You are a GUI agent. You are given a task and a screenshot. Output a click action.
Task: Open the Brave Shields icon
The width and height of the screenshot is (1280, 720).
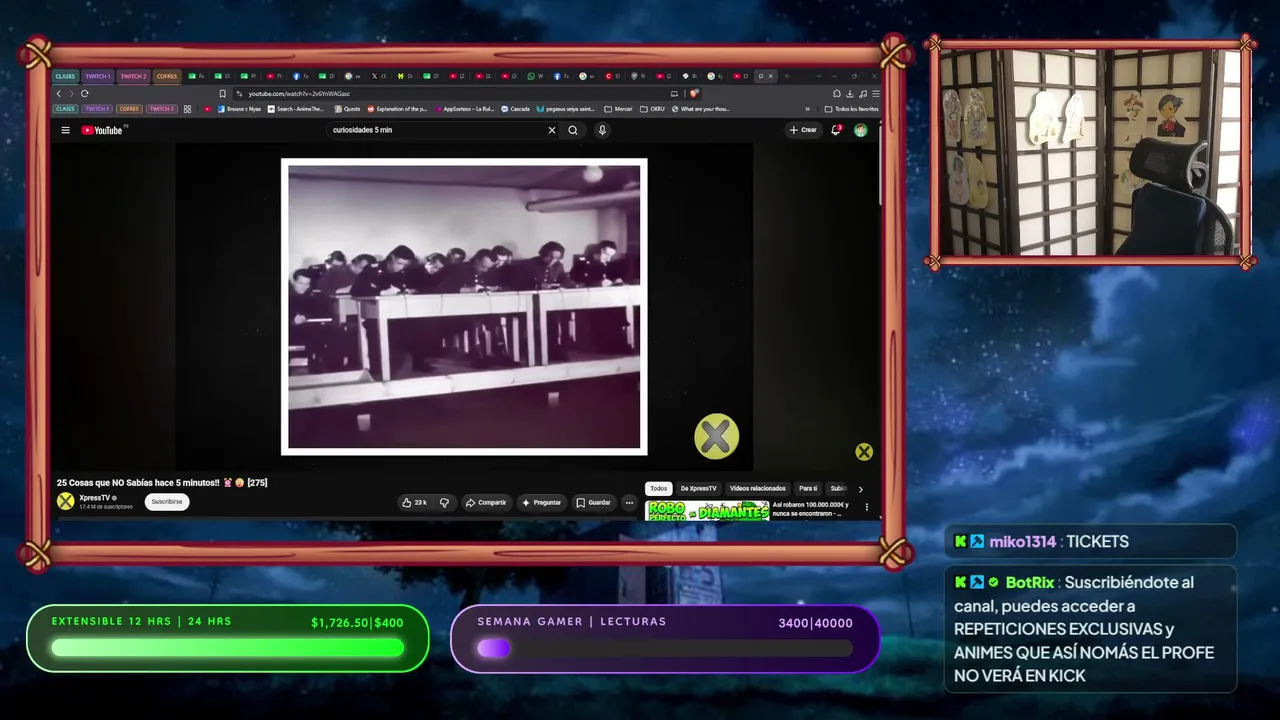(x=694, y=93)
